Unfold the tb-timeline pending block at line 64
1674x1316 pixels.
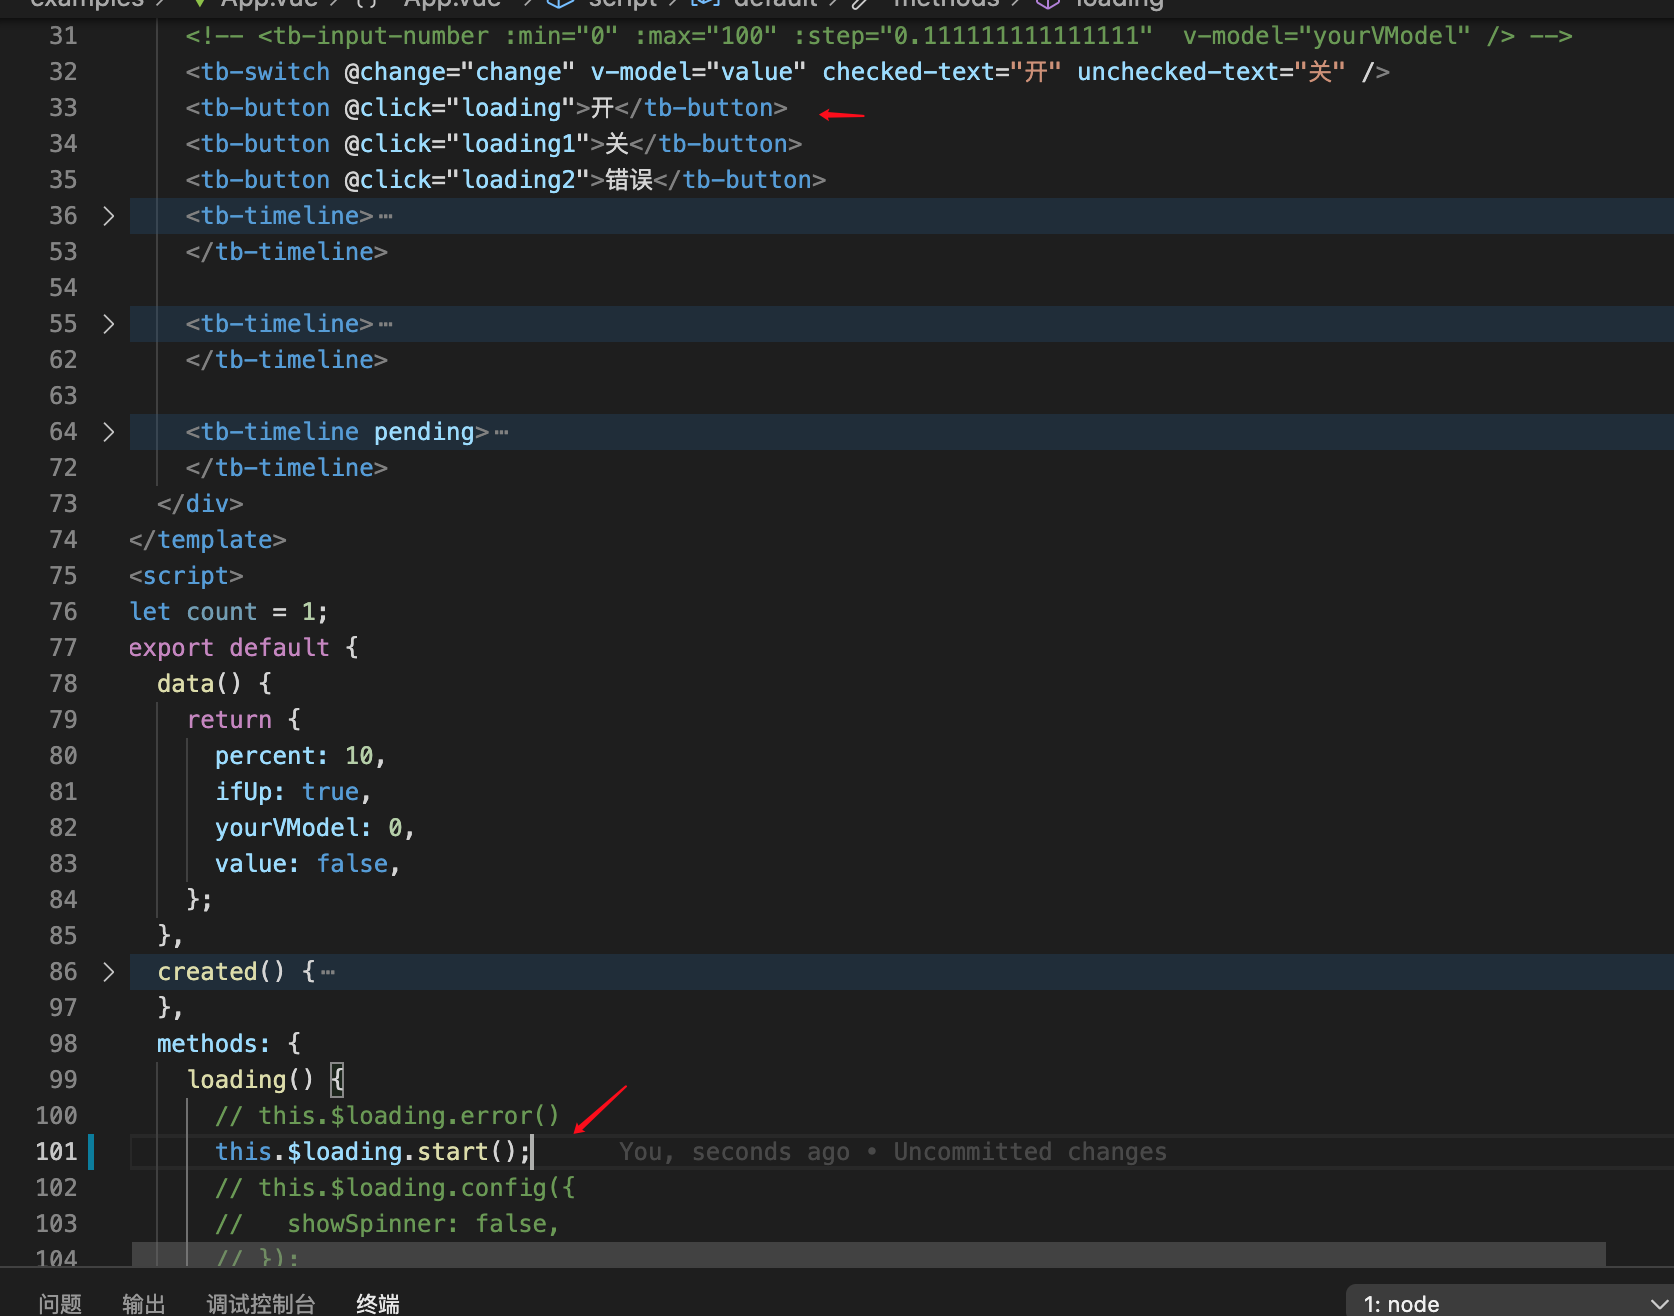tap(109, 432)
